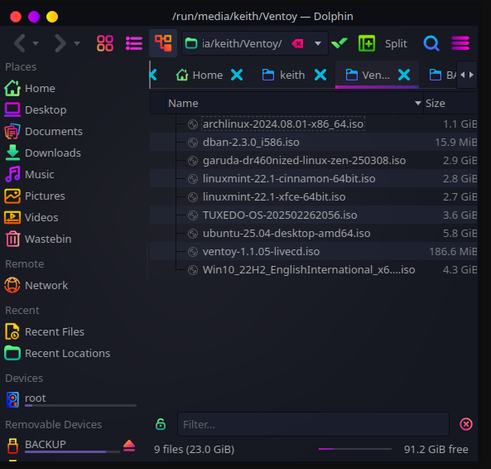This screenshot has width=491, height=469.
Task: Select linuxmint-22.1-xfce-64bit.iso
Action: (x=274, y=197)
